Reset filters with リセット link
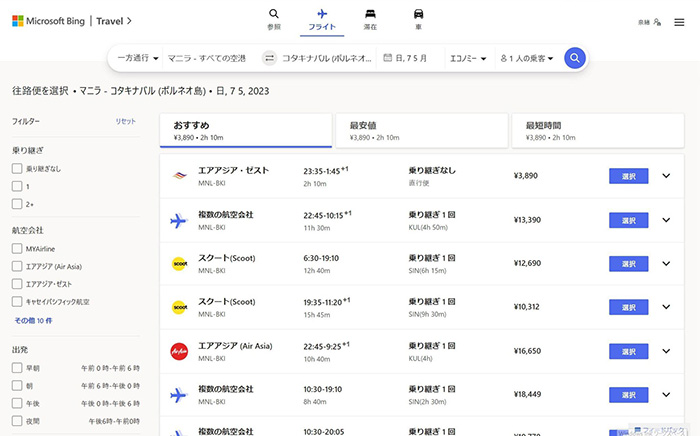 tap(125, 121)
